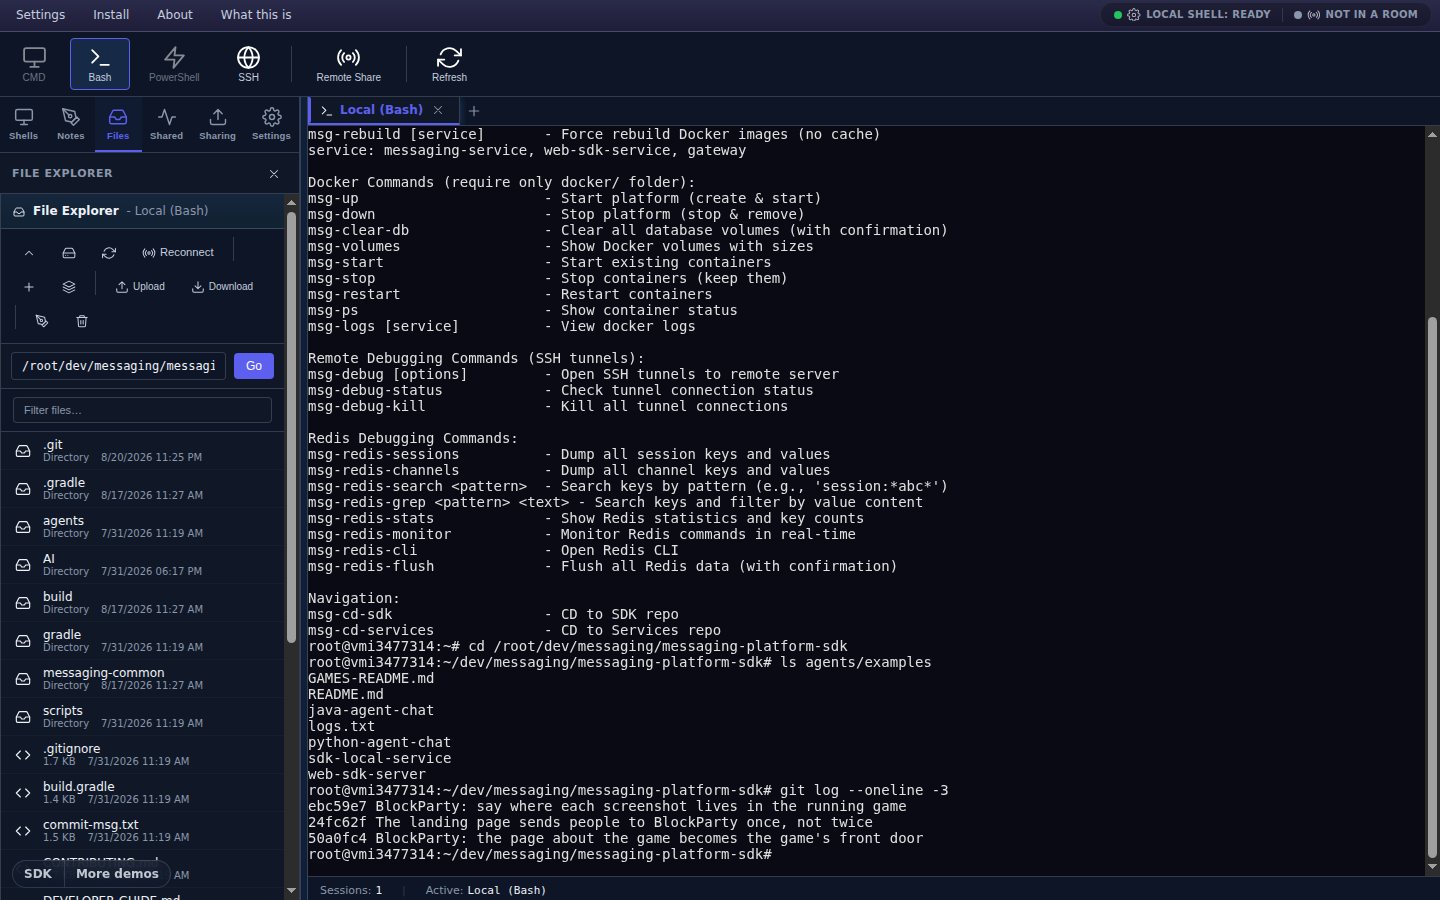Open the What this is menu
The width and height of the screenshot is (1440, 900).
click(256, 15)
